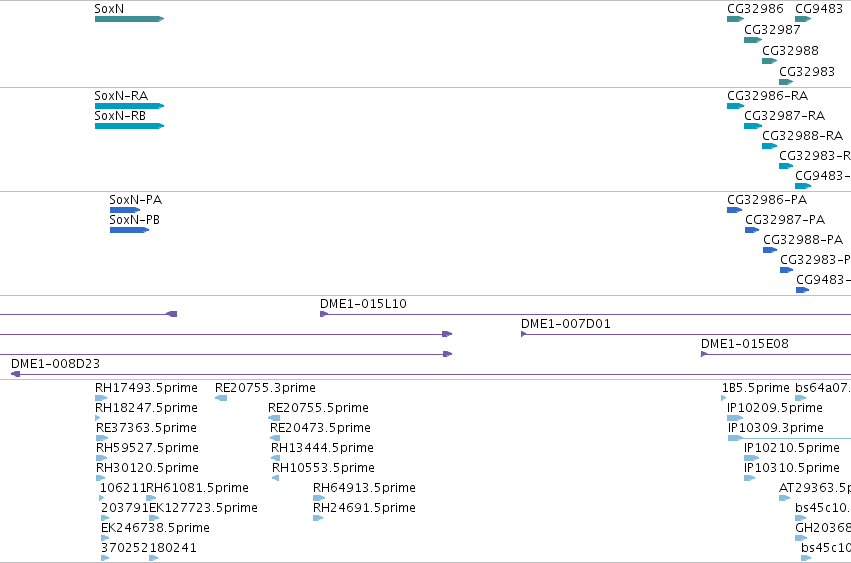Select the DME1-015E08 start marker
The height and width of the screenshot is (563, 851).
704,354
